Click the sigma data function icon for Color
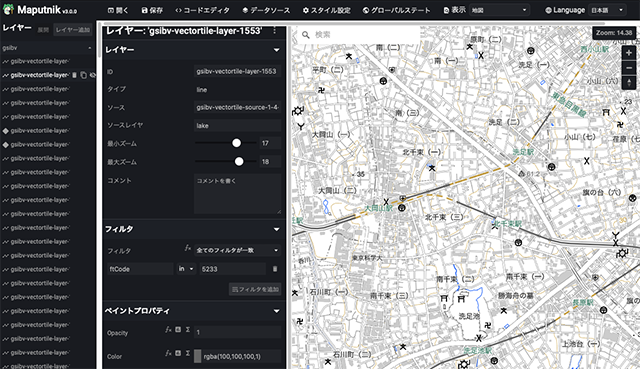This screenshot has height=369, width=640. pos(188,353)
